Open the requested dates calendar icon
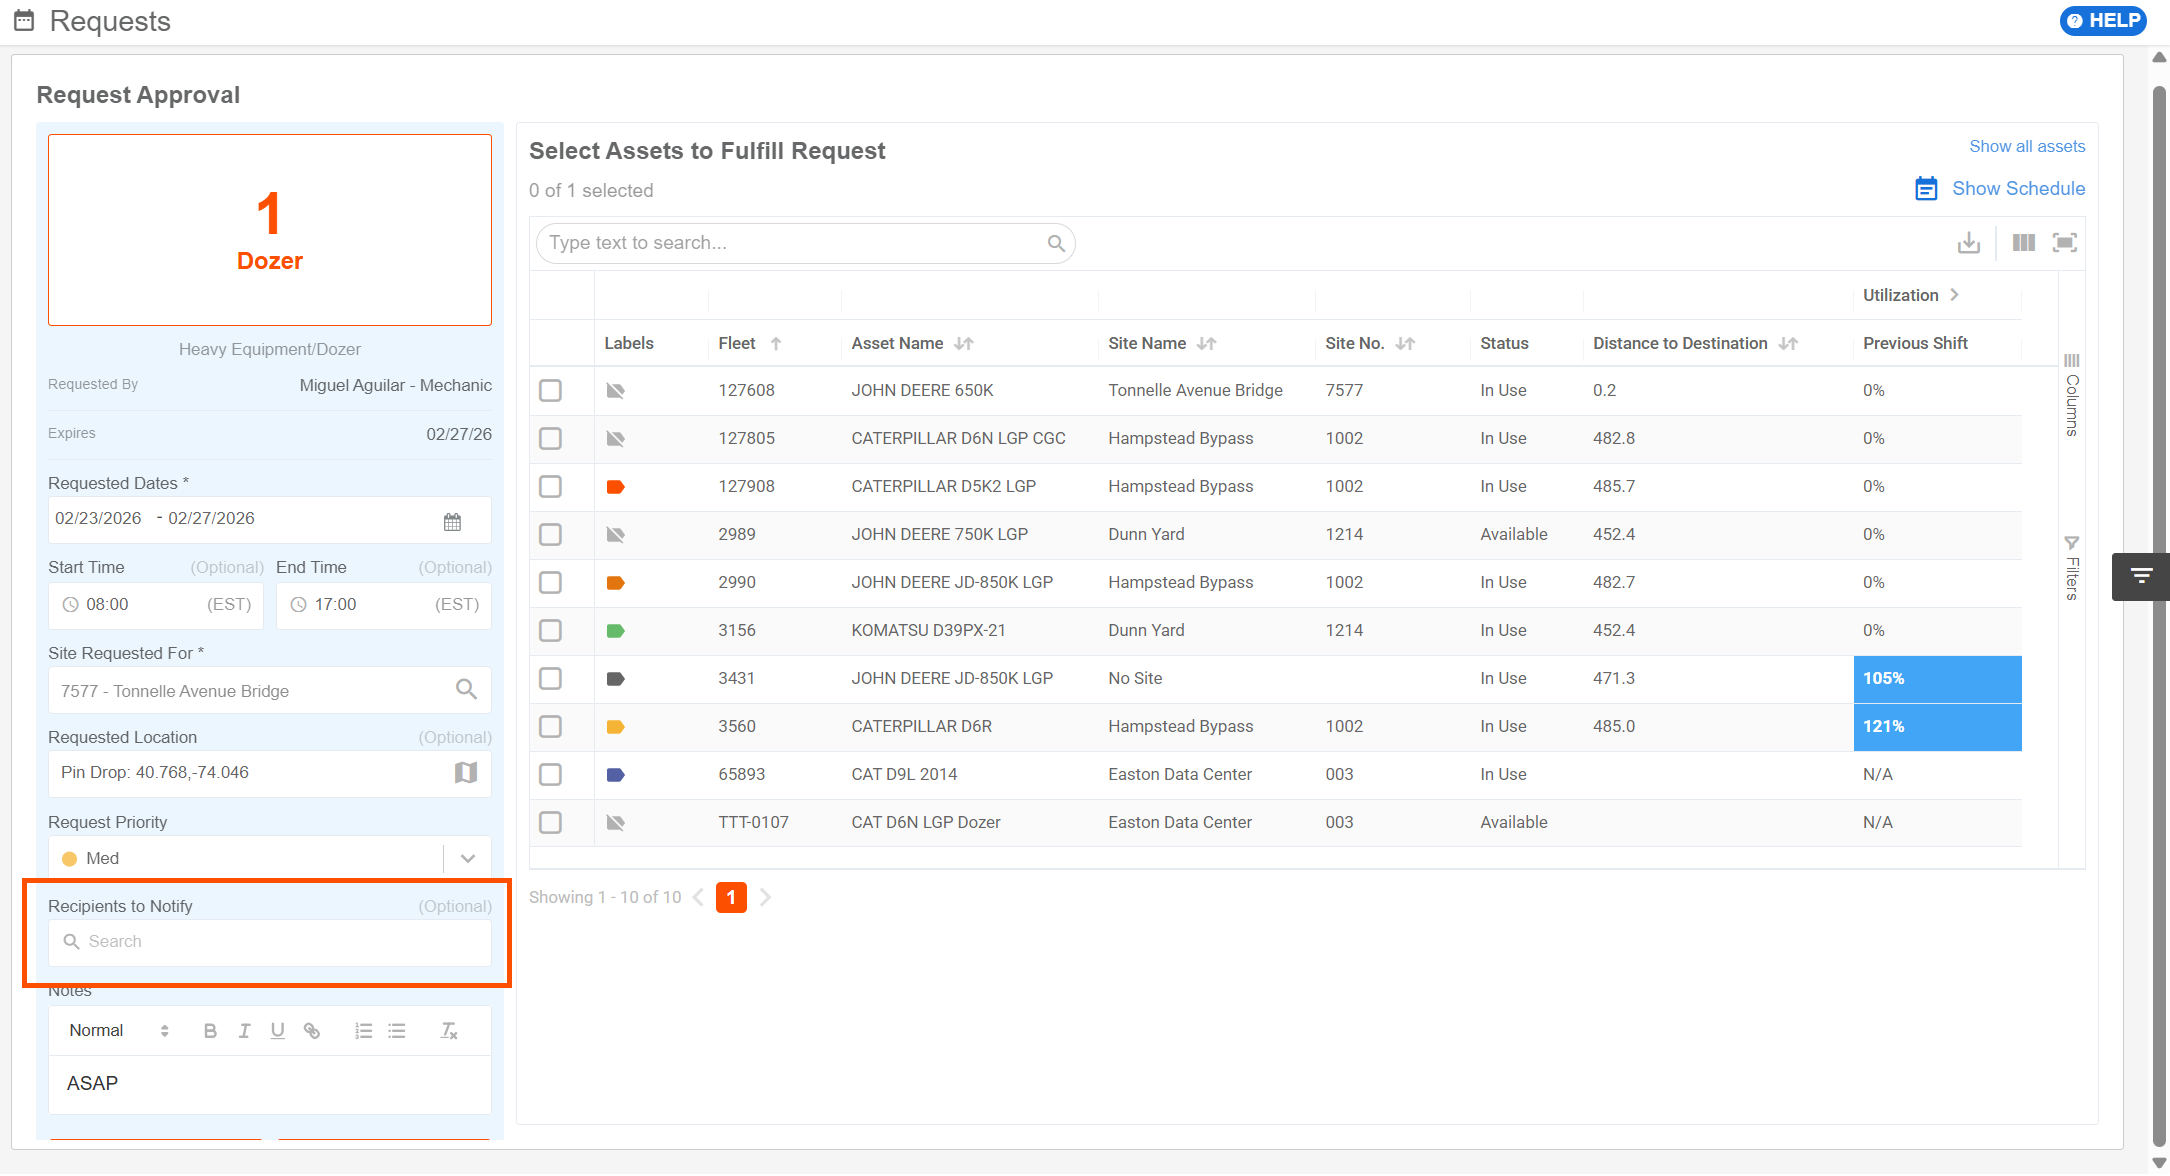This screenshot has width=2170, height=1176. coord(452,521)
